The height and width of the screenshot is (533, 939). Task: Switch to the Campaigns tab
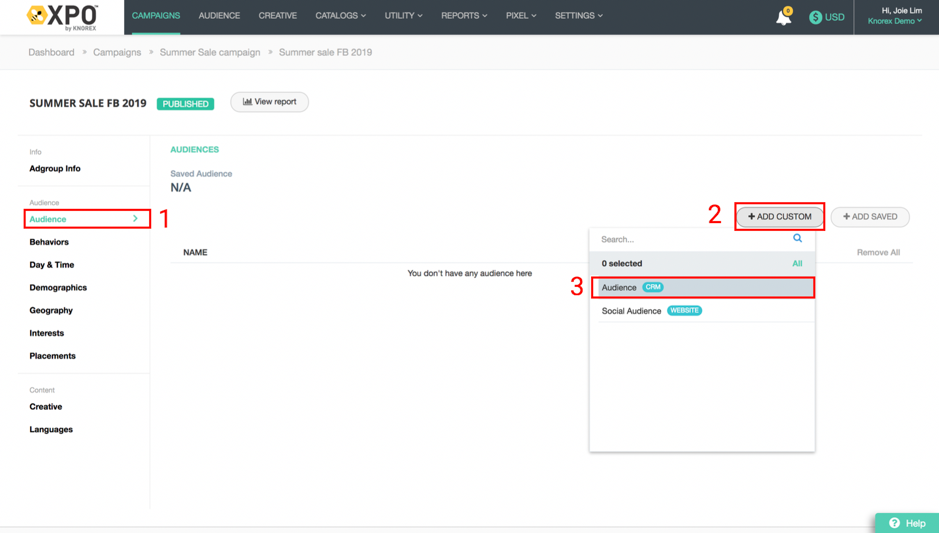[156, 16]
